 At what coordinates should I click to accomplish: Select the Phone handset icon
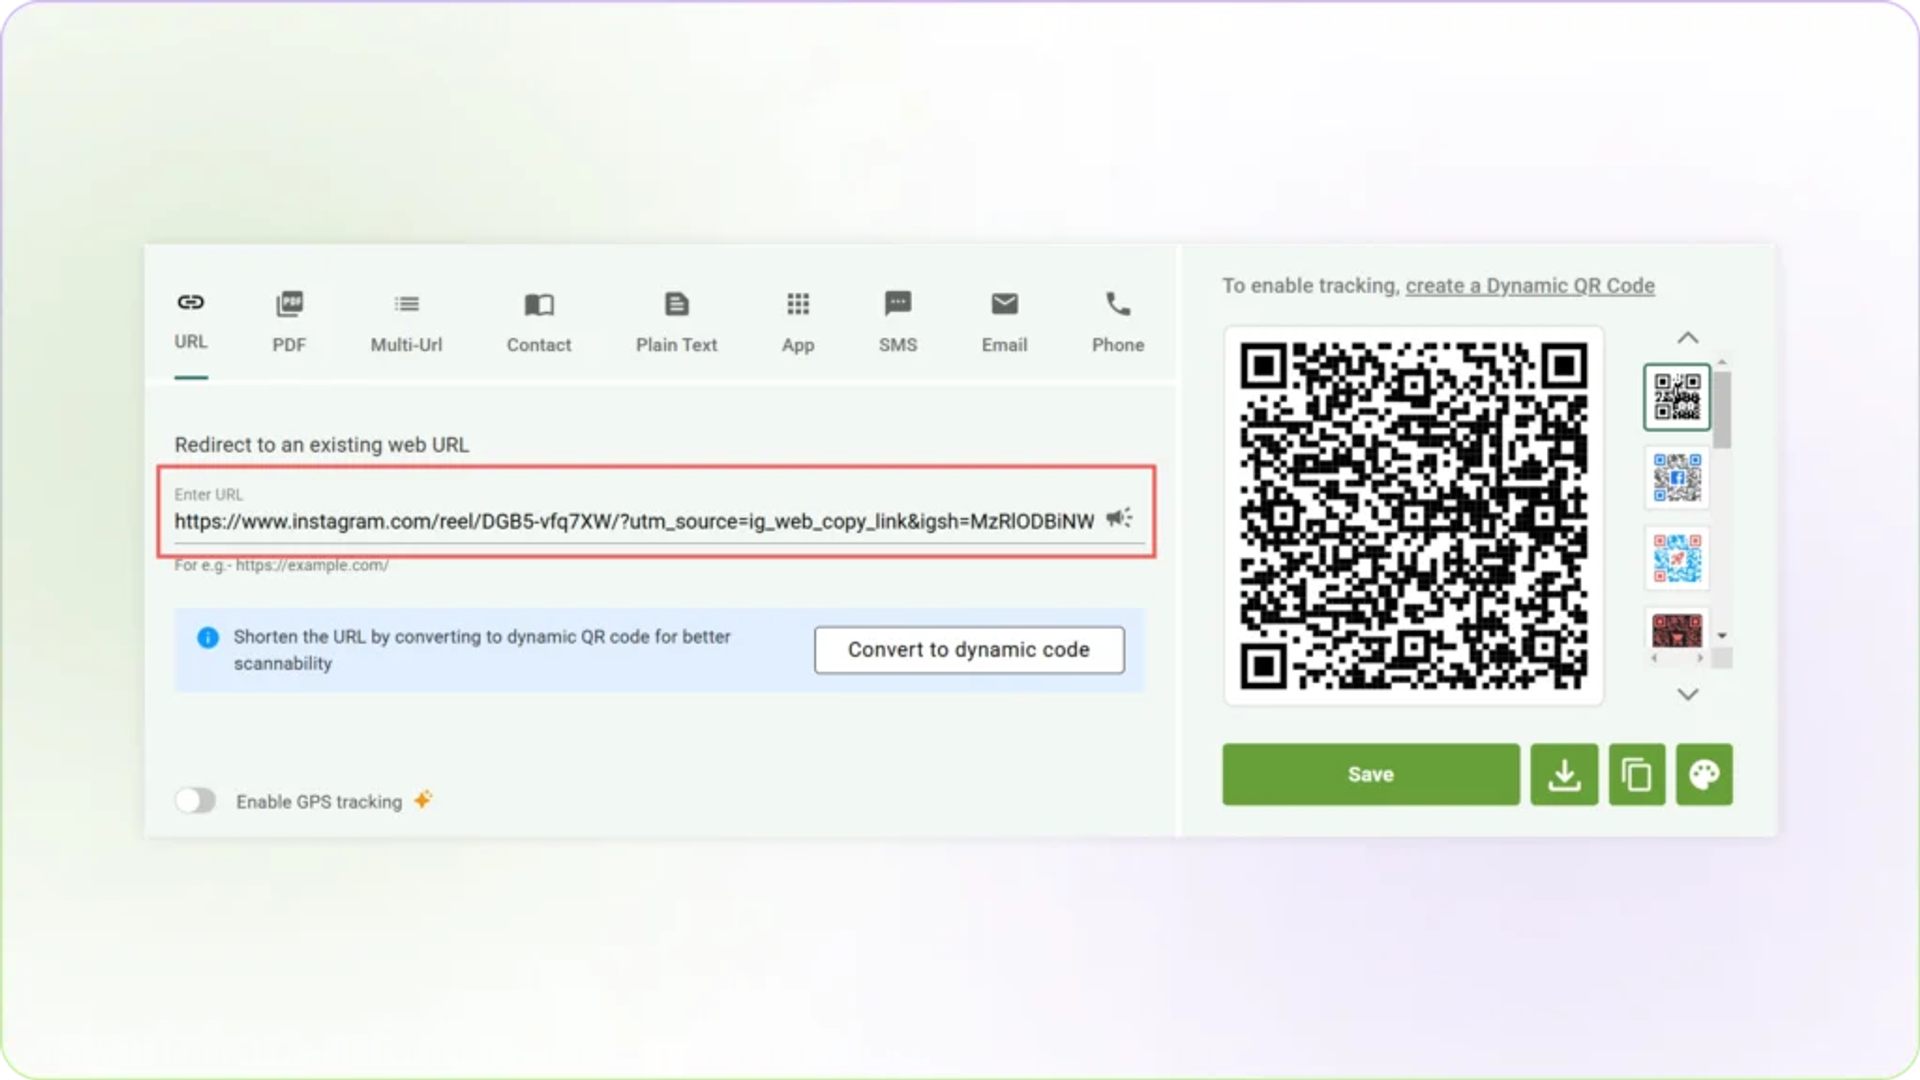coord(1118,304)
